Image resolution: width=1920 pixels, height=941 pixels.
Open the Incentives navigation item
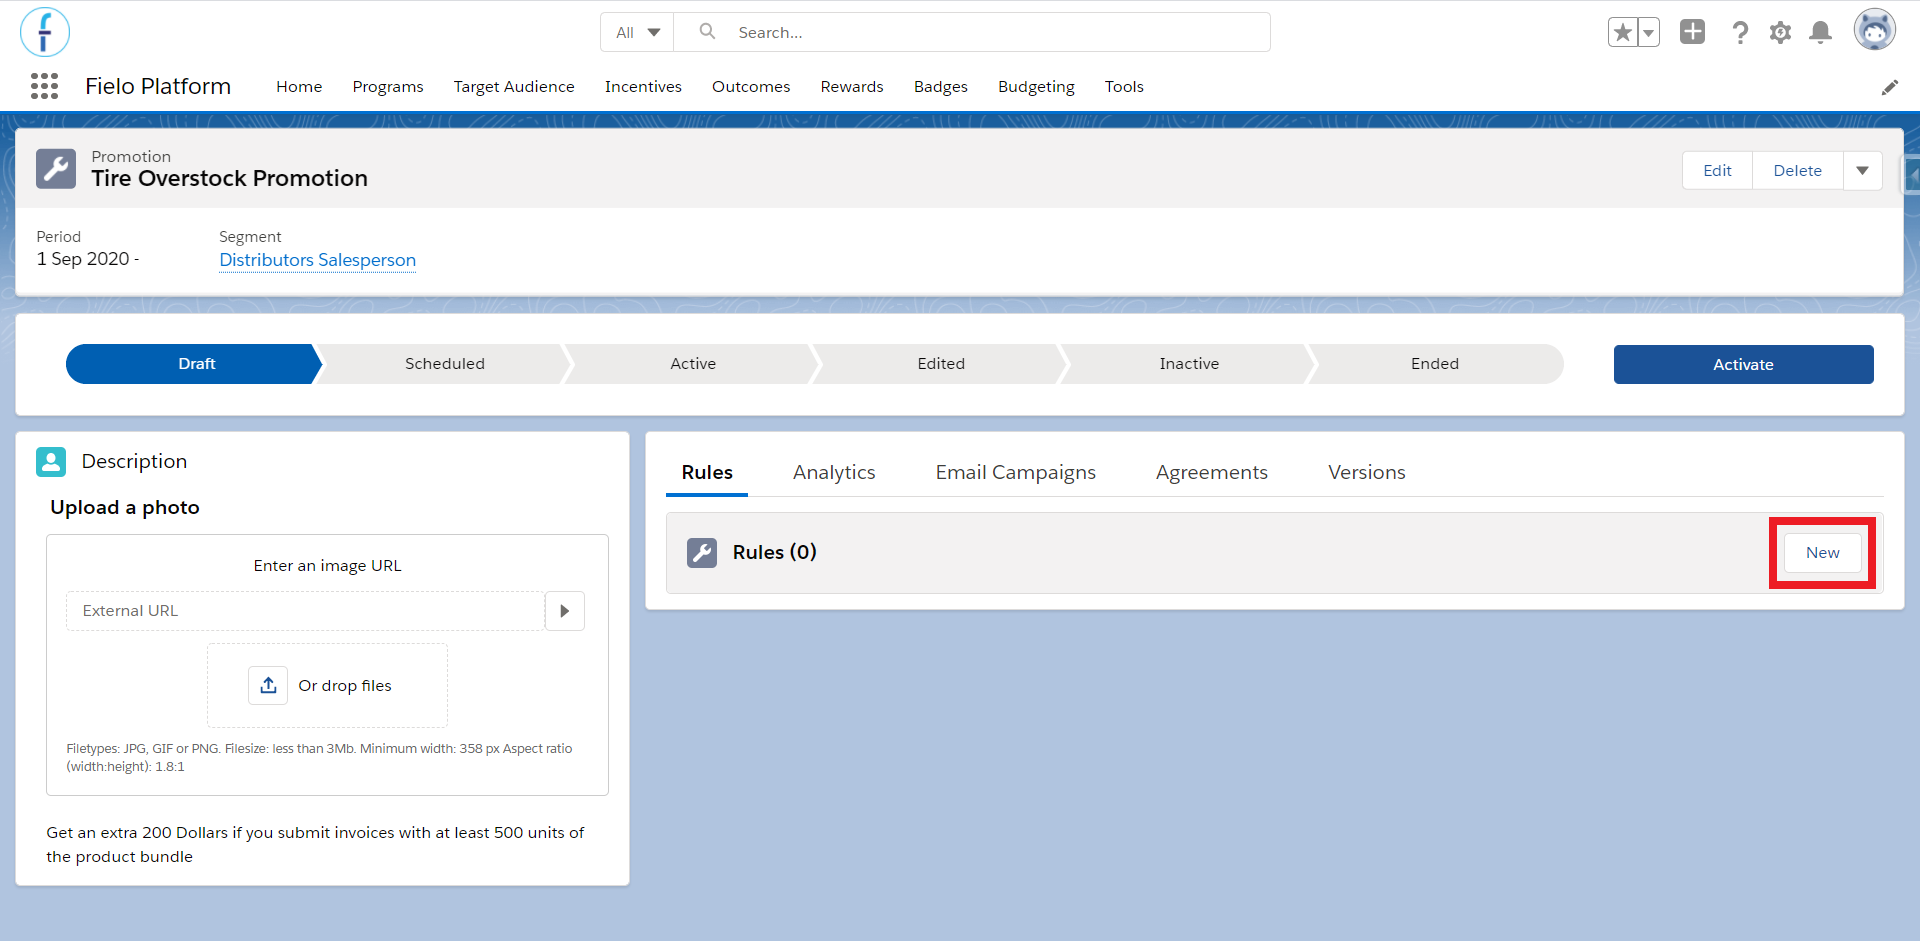pyautogui.click(x=643, y=87)
